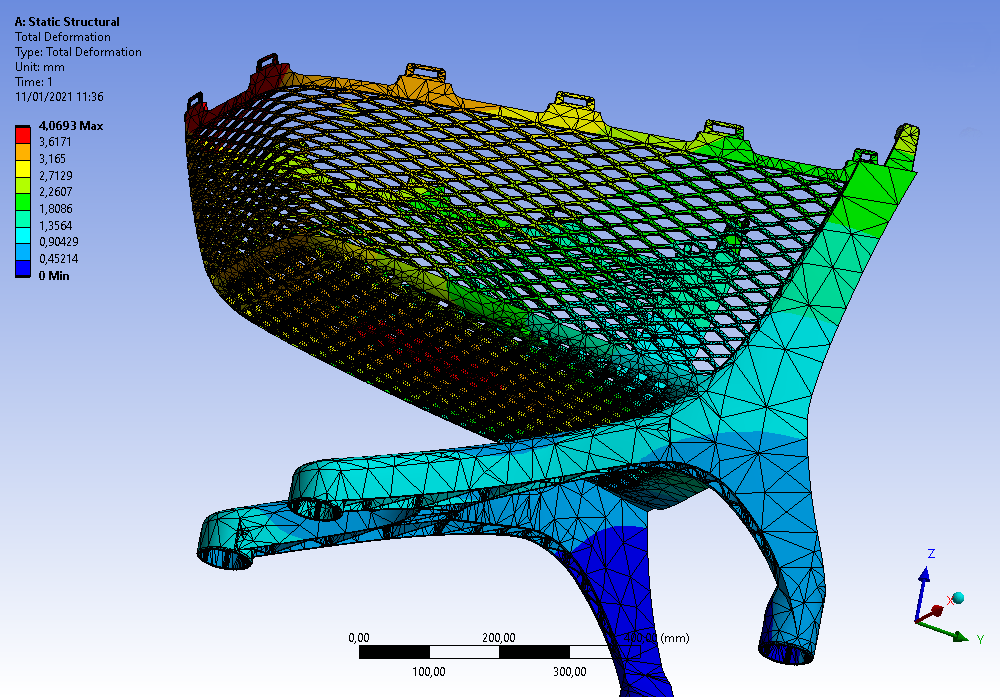Click the date stamp "11/01/2021 11:36"
This screenshot has height=697, width=1000.
(59, 97)
